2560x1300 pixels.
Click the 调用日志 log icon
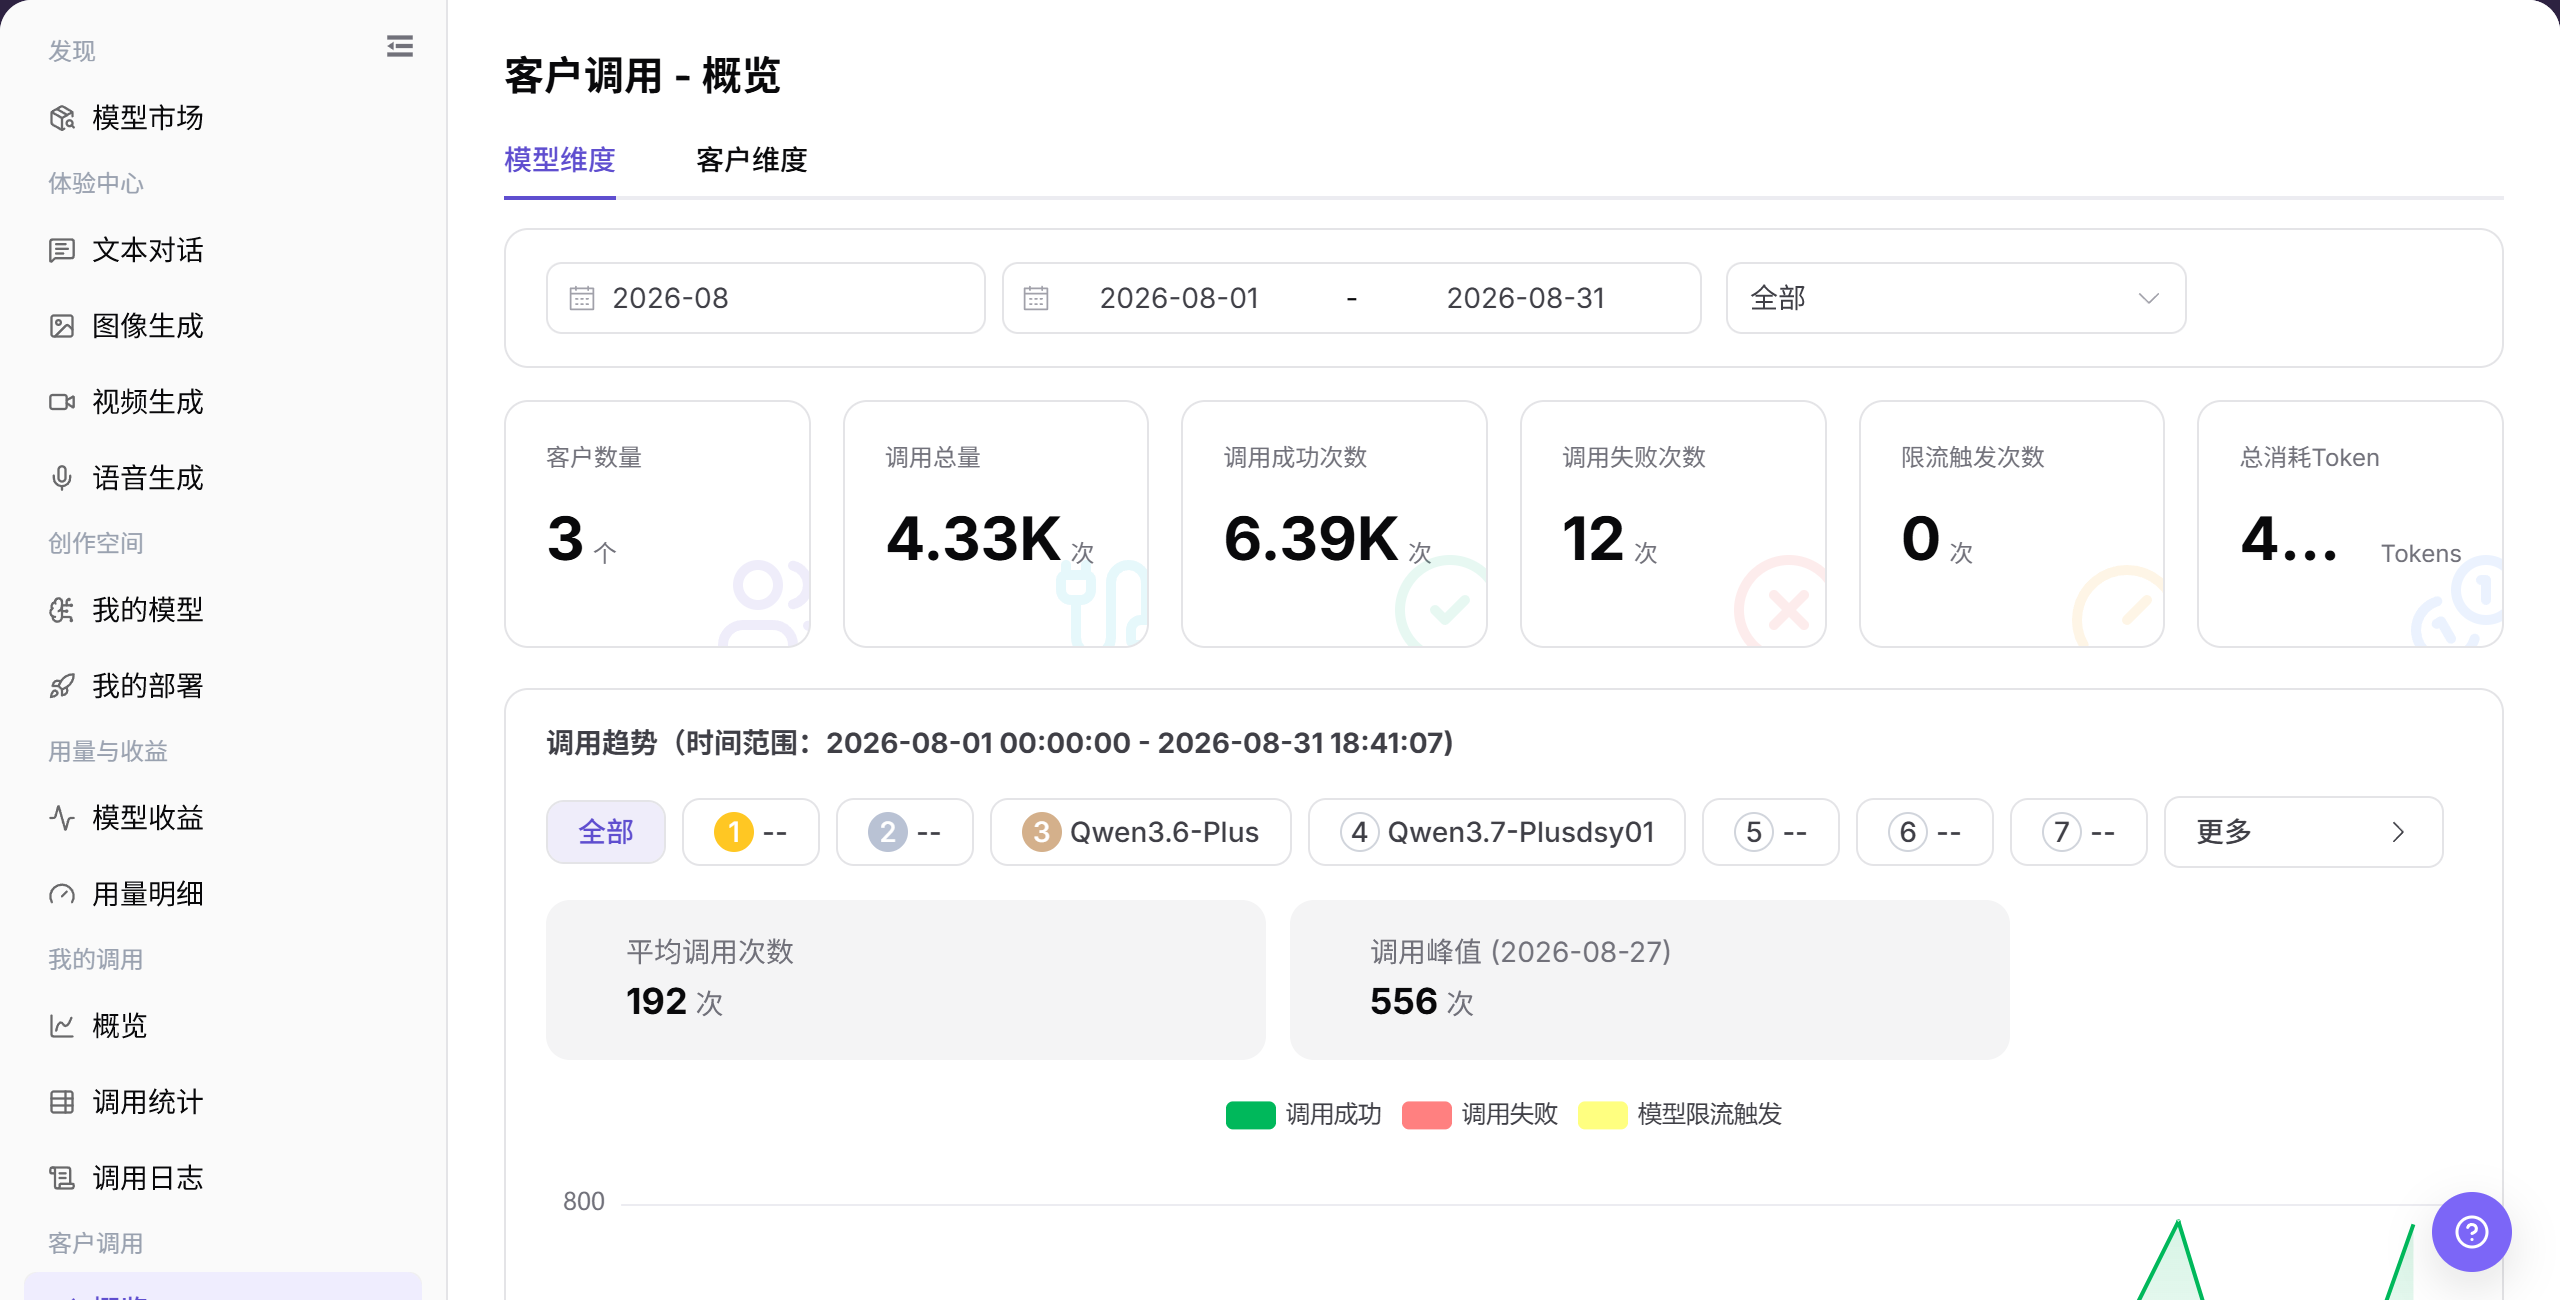(62, 1178)
